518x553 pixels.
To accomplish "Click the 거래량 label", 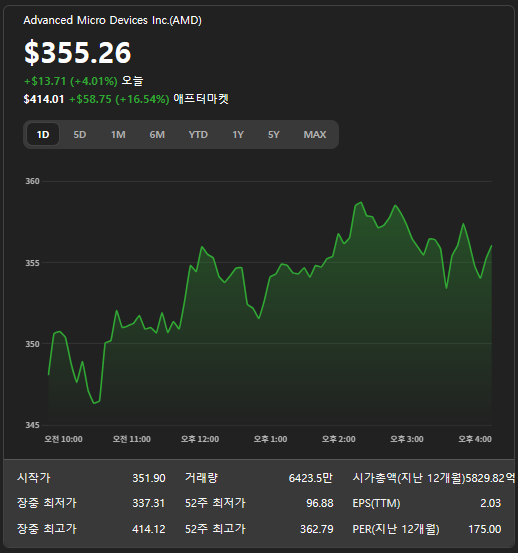I will pos(201,478).
